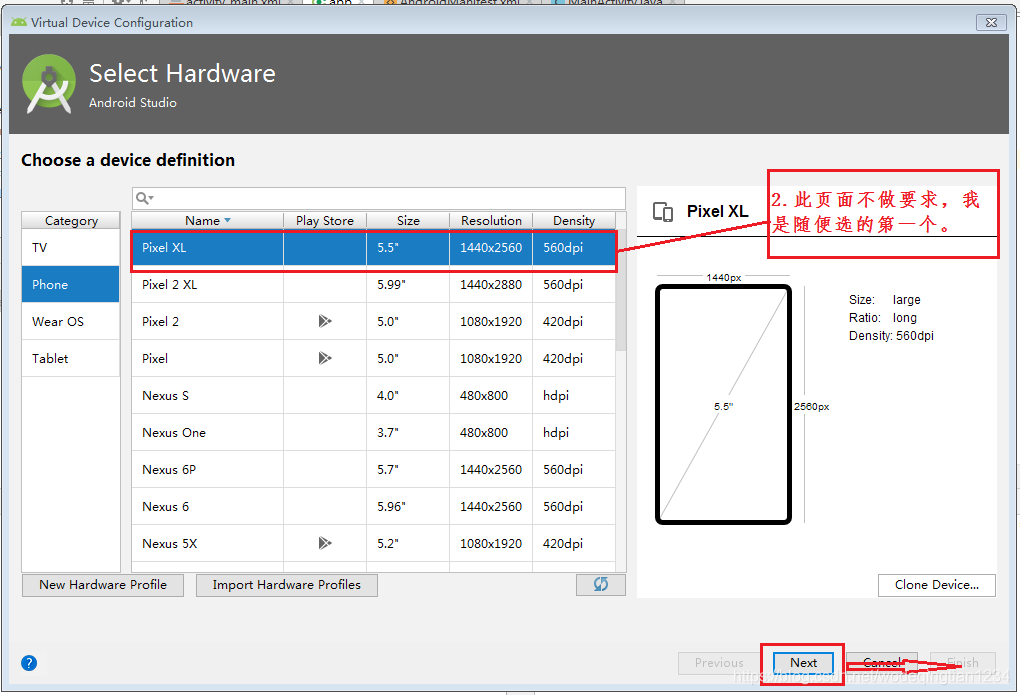Click the 5.7" size cell of Nexus 6P
Viewport: 1020px width, 695px height.
click(x=408, y=470)
